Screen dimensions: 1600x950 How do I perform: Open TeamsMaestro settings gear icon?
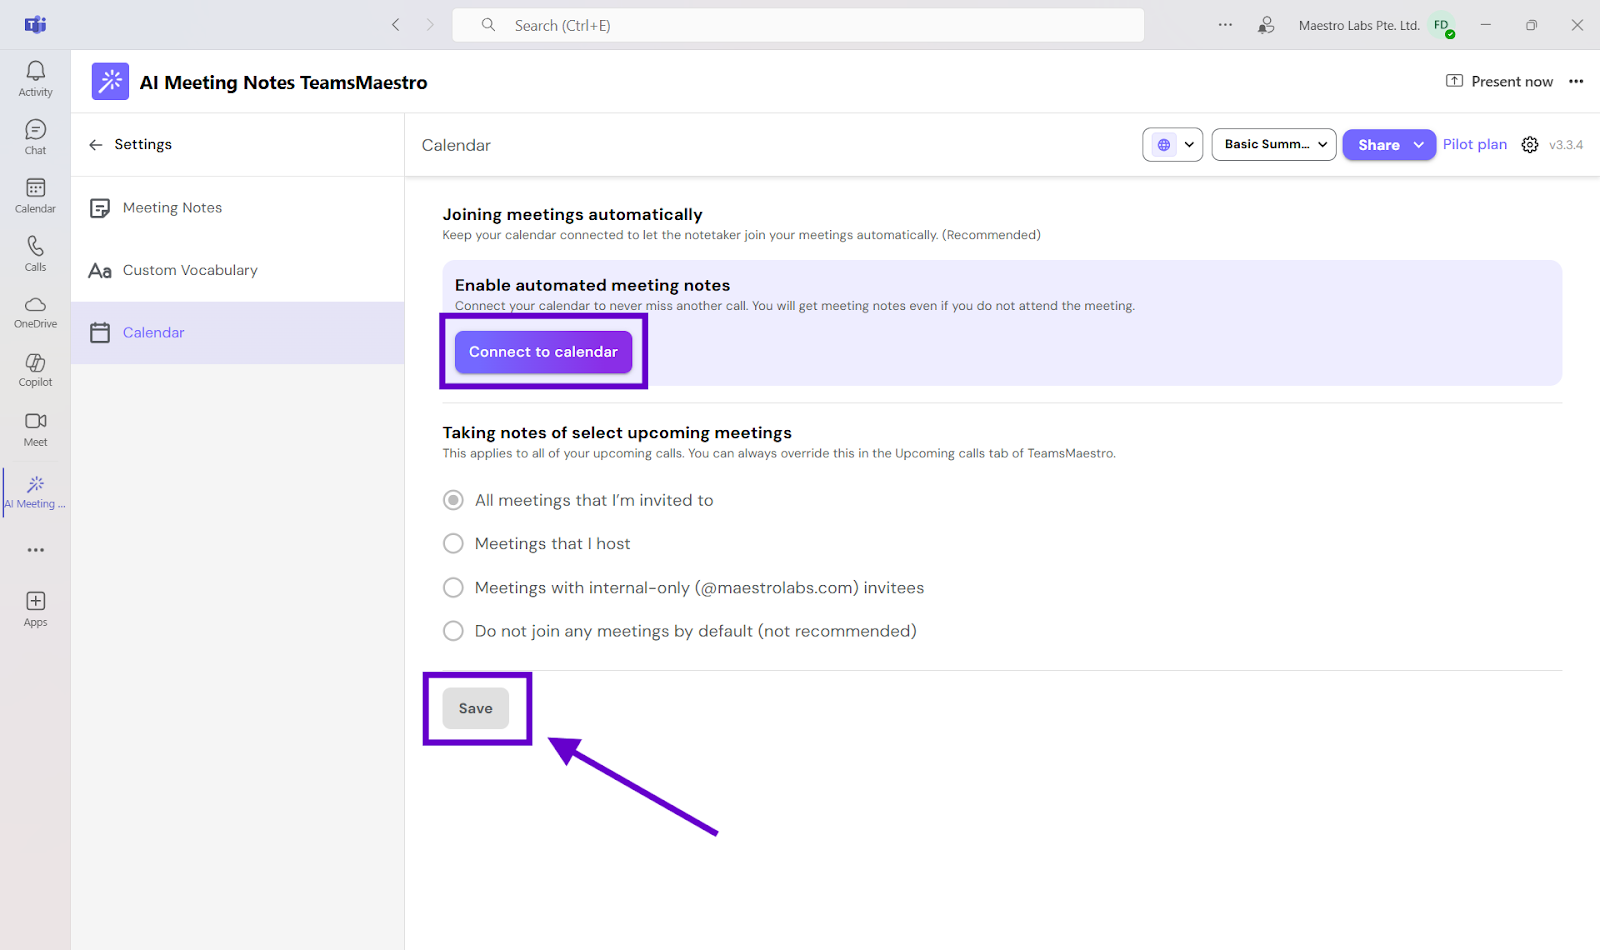click(1530, 145)
